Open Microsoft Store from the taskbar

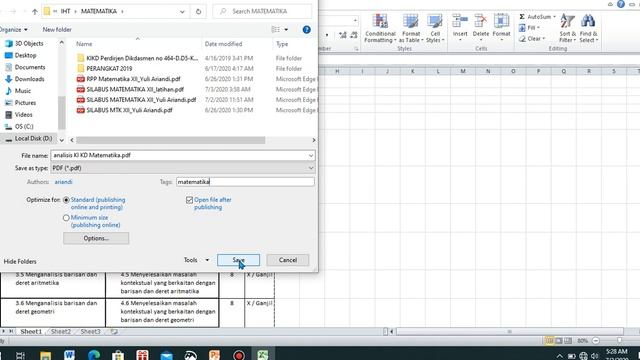pyautogui.click(x=118, y=355)
